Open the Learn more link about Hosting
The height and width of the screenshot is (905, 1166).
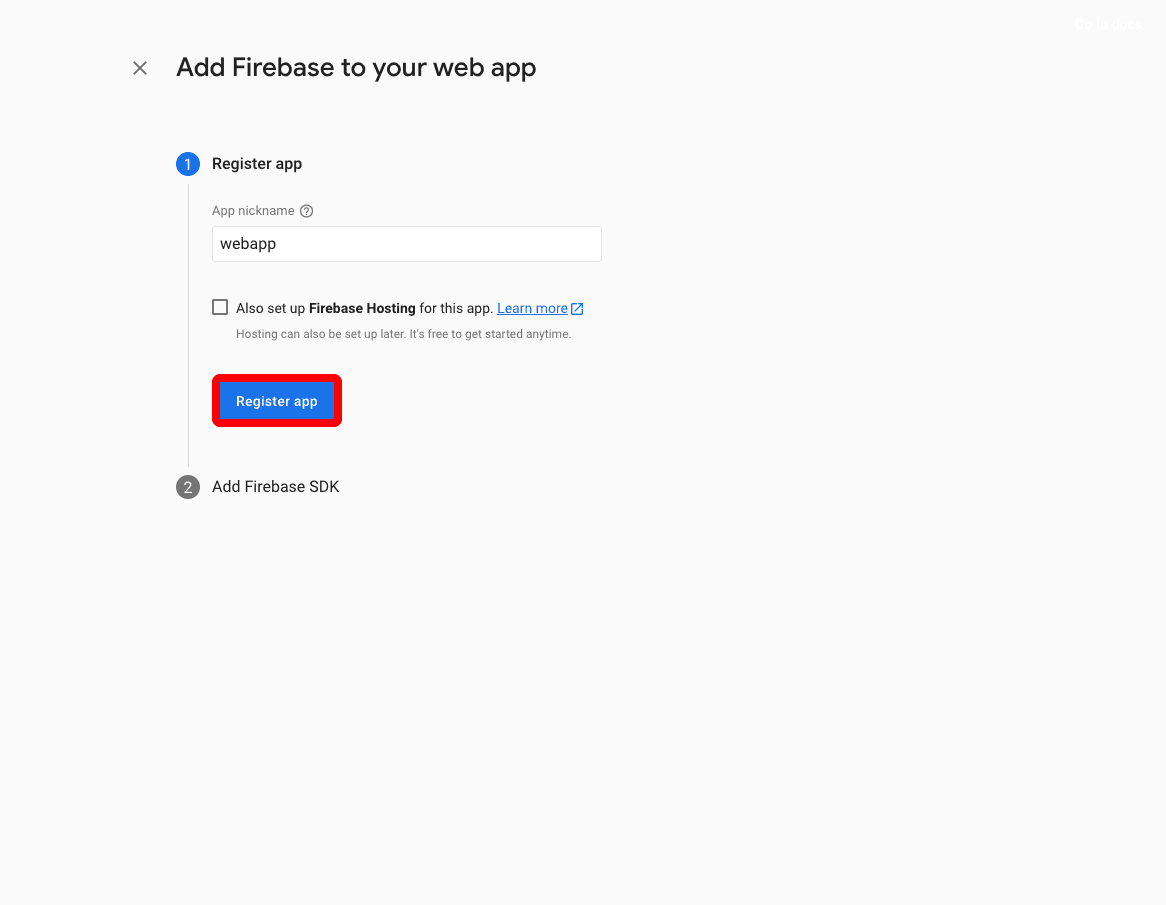pos(530,308)
